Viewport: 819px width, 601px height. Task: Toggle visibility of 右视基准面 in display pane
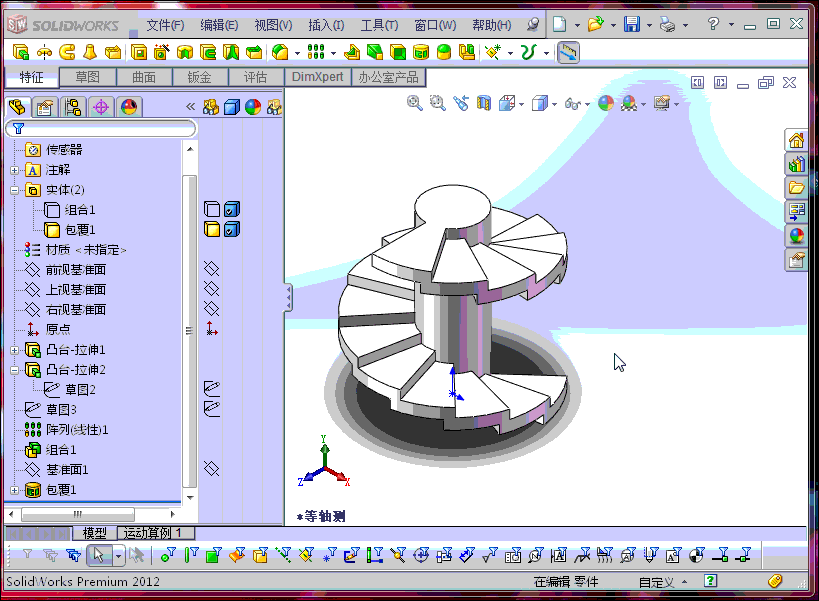(x=212, y=309)
